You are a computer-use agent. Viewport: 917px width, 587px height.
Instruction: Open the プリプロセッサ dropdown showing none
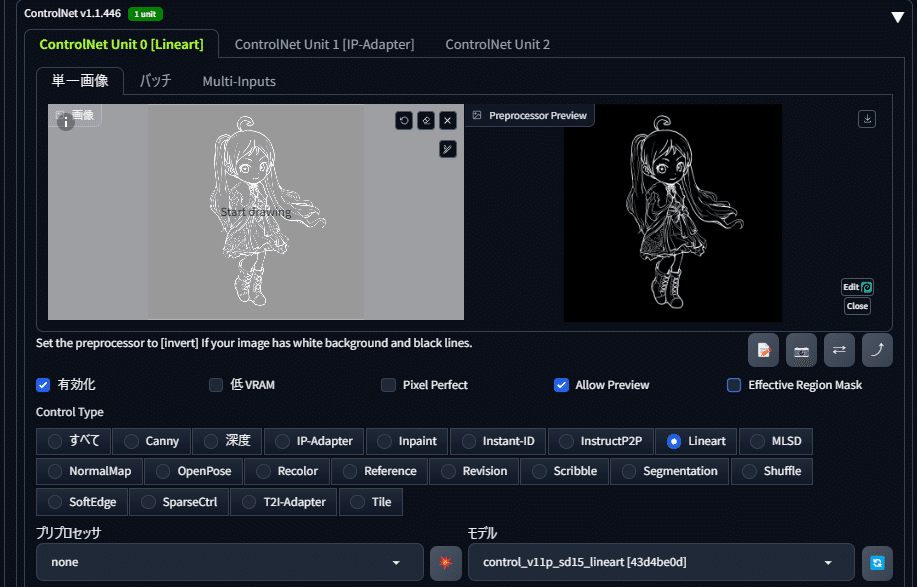coord(229,562)
